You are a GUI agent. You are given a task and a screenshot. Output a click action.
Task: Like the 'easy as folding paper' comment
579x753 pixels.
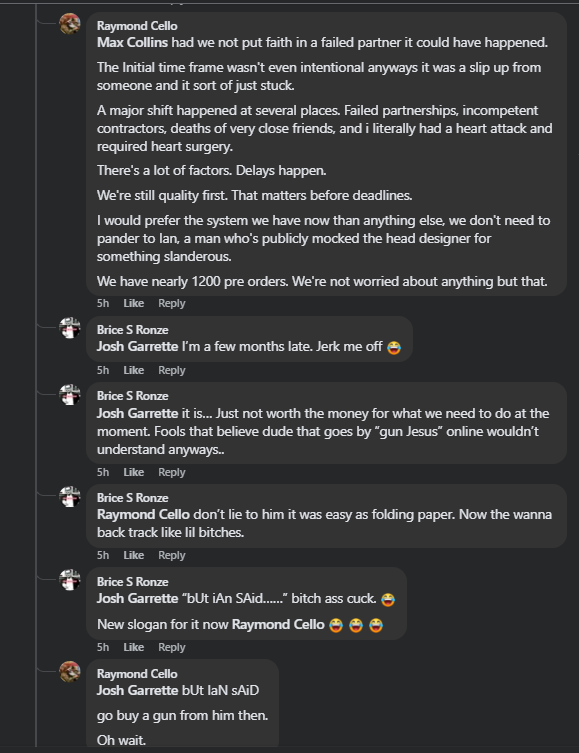[133, 555]
